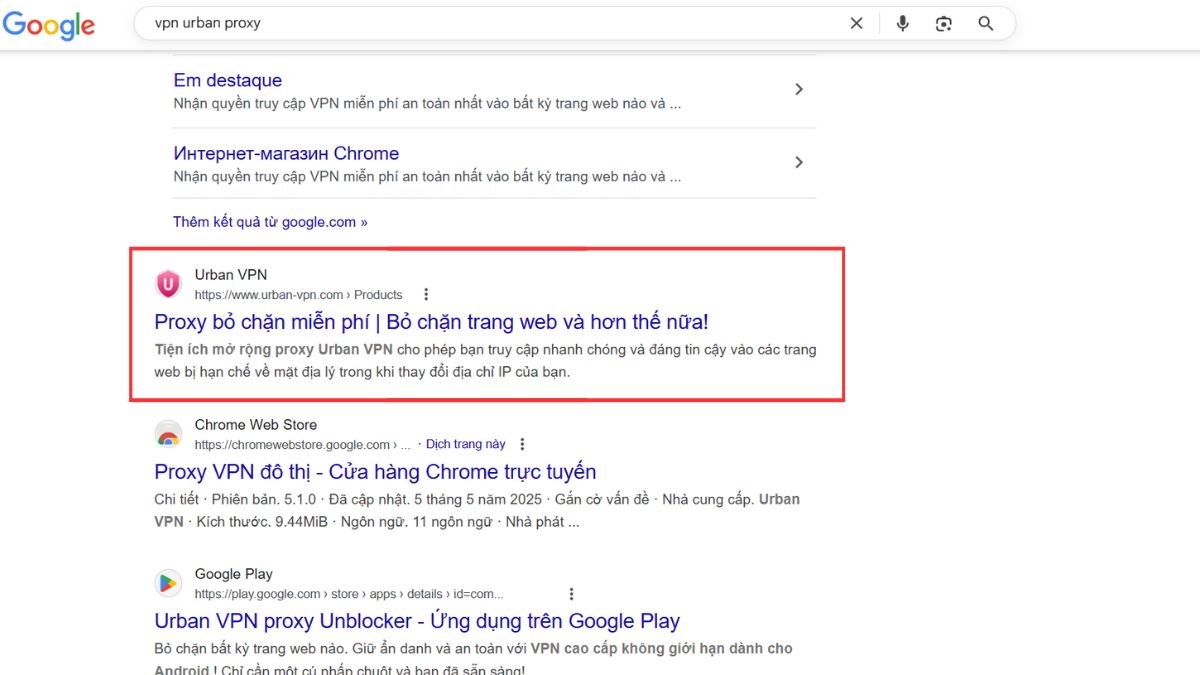Viewport: 1200px width, 675px height.
Task: Open 'Urban VPN proxy Unblocker' Google Play result
Action: [417, 621]
